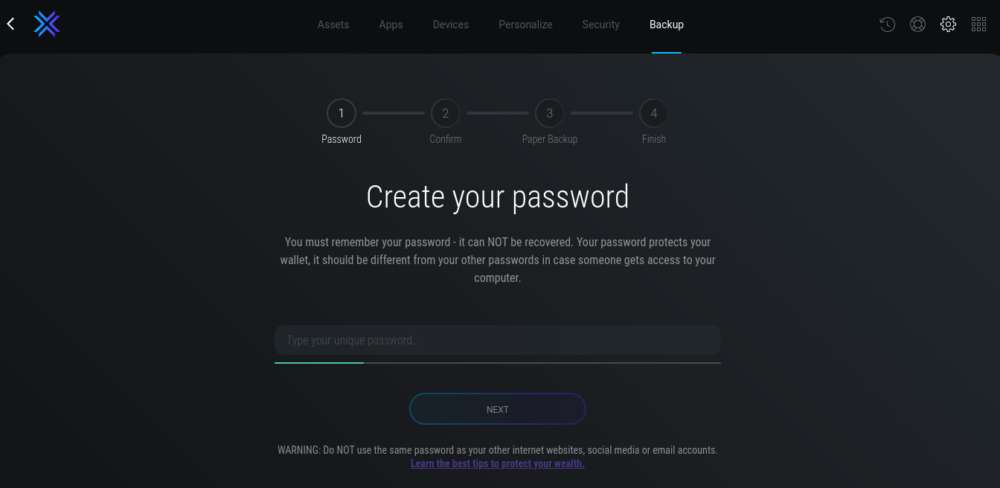
Task: Focus the unique password input field
Action: coord(497,341)
